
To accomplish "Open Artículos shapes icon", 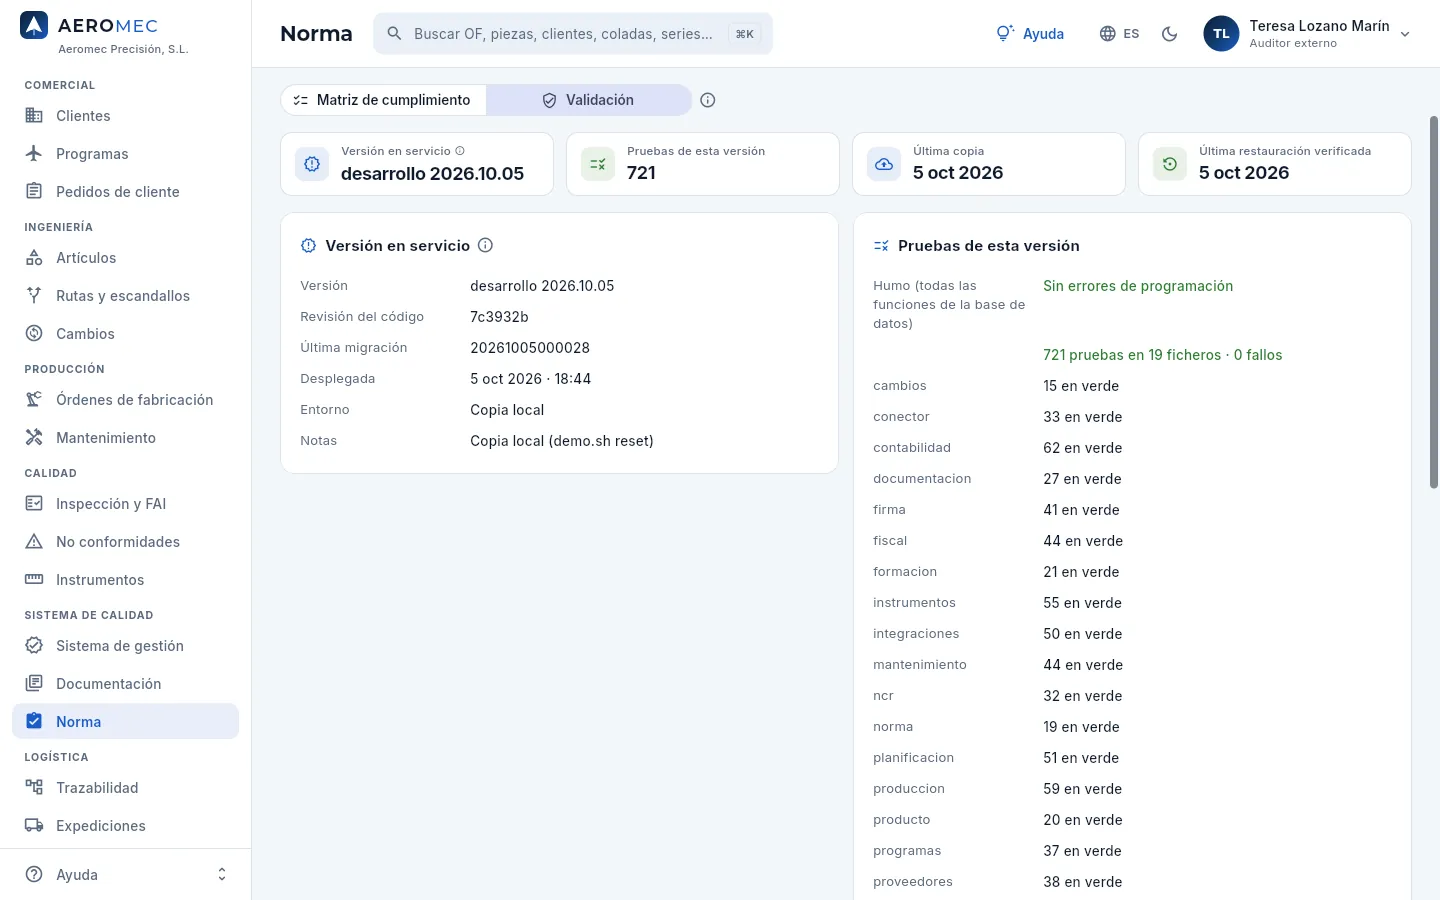I will click(34, 258).
